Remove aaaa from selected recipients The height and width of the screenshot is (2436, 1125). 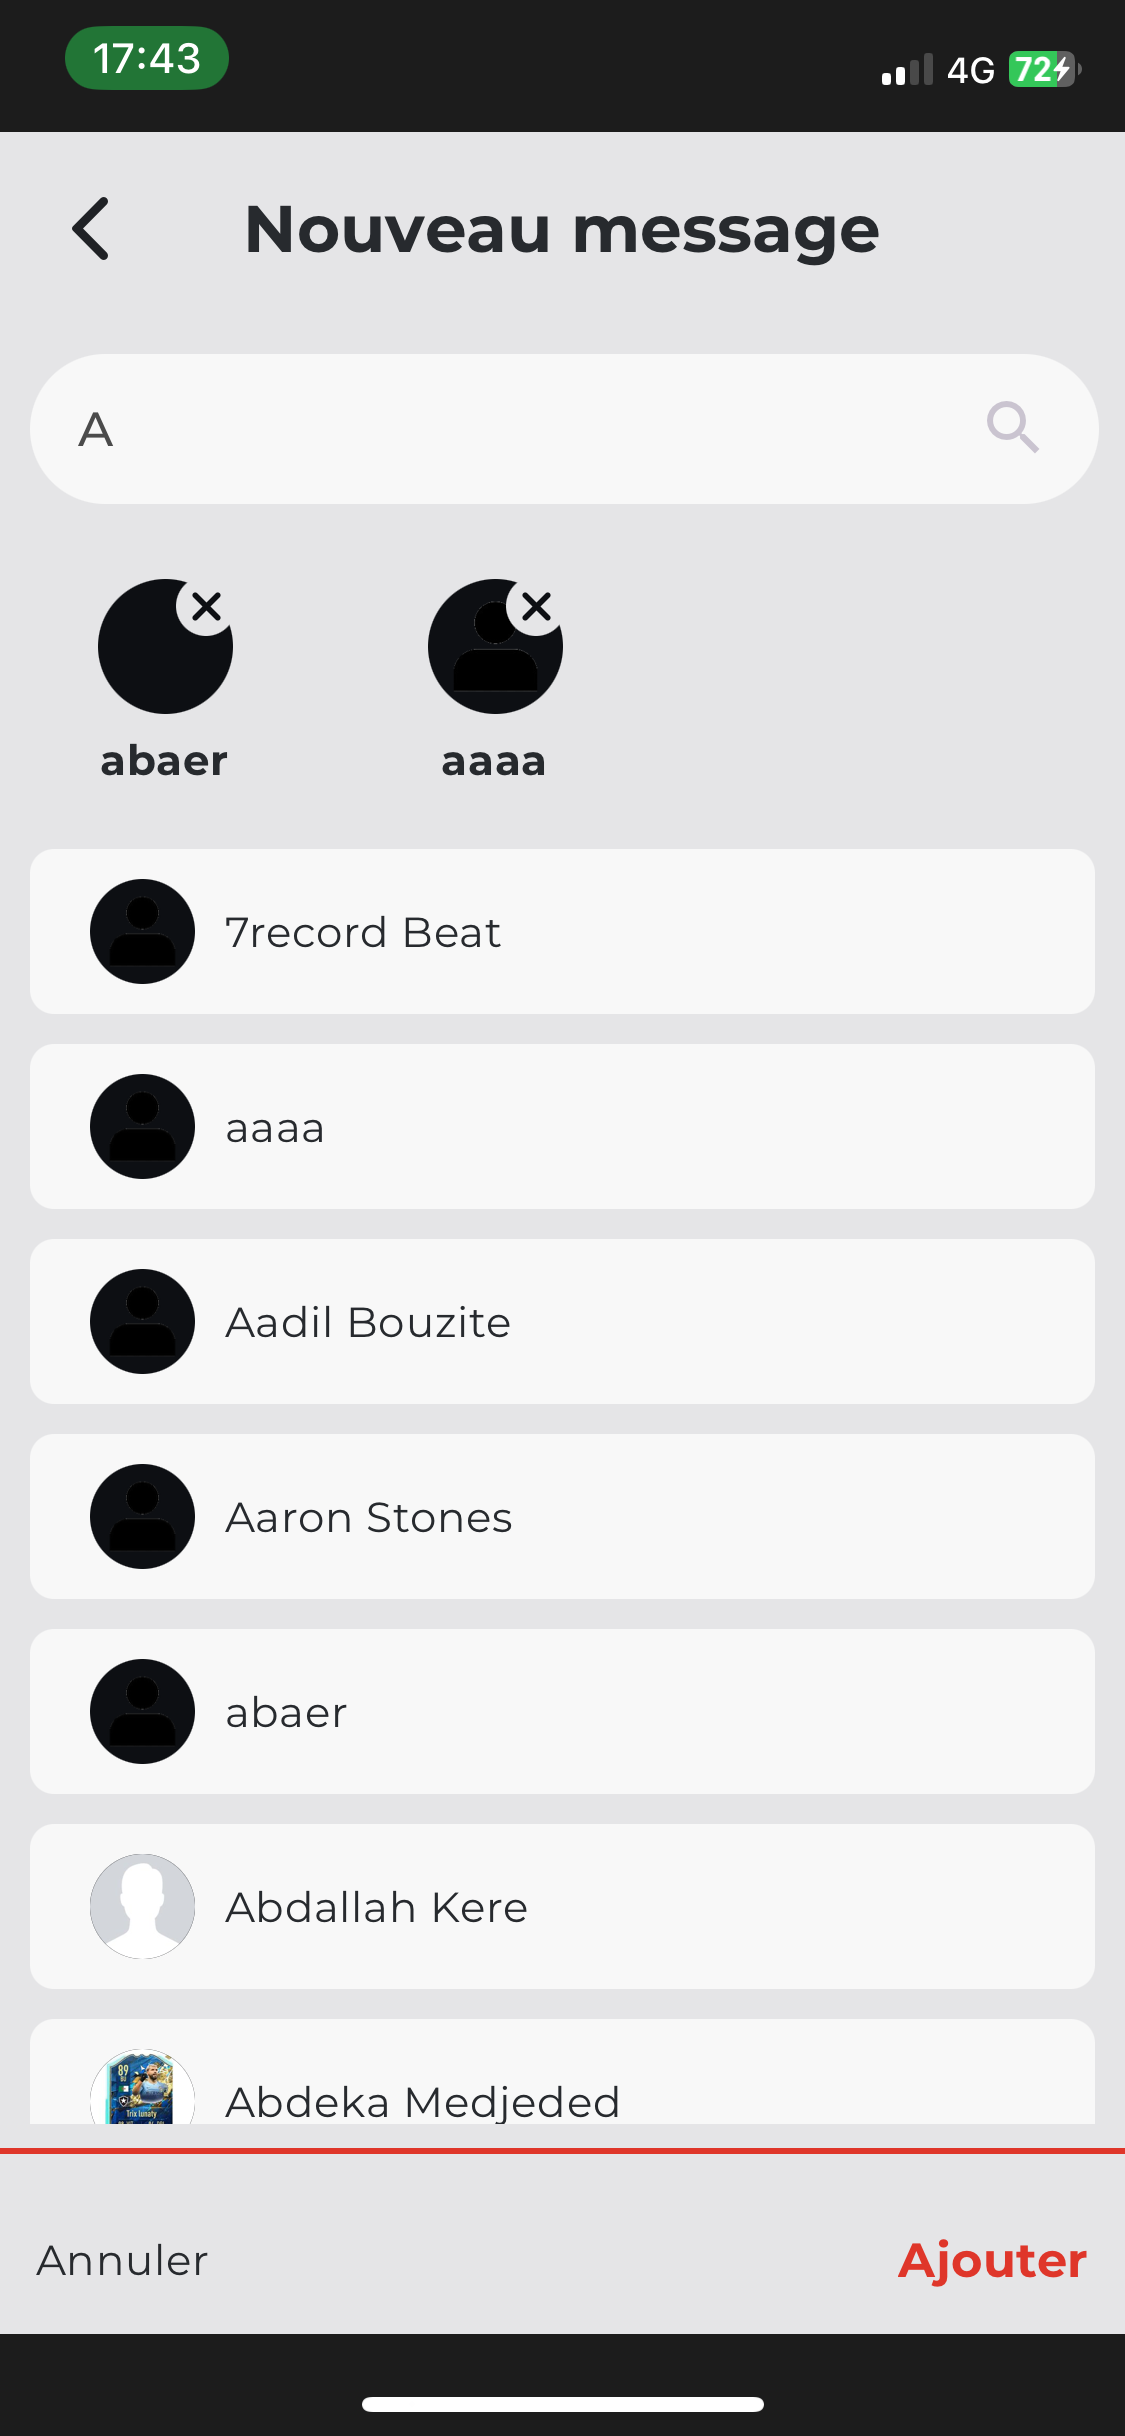(536, 607)
